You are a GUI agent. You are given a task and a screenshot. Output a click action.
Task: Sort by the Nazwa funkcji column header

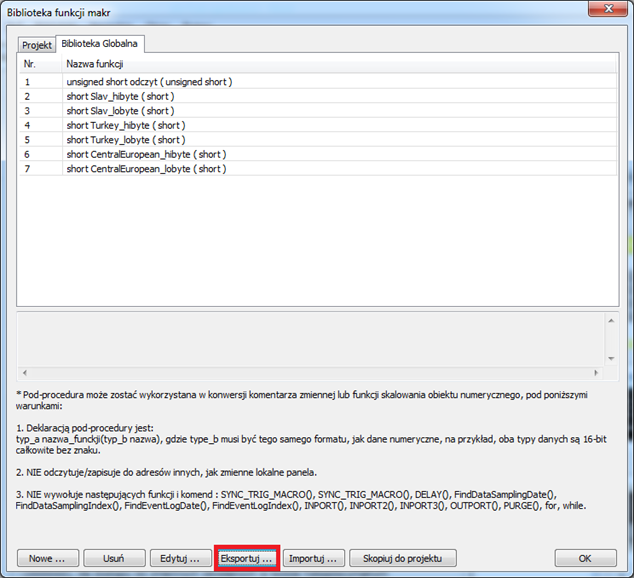point(340,64)
